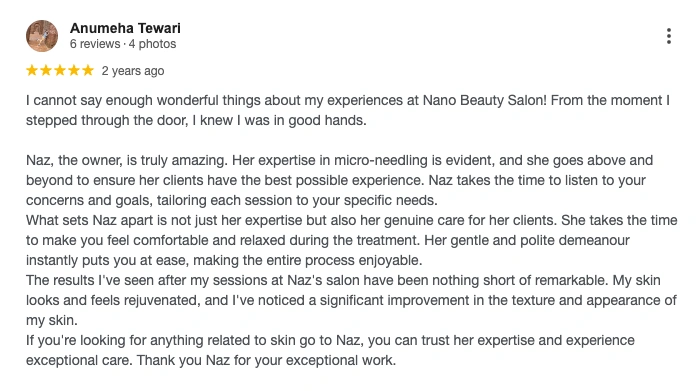The width and height of the screenshot is (700, 391).
Task: Open the Anumeha Tewari reviewer name link
Action: pos(125,28)
